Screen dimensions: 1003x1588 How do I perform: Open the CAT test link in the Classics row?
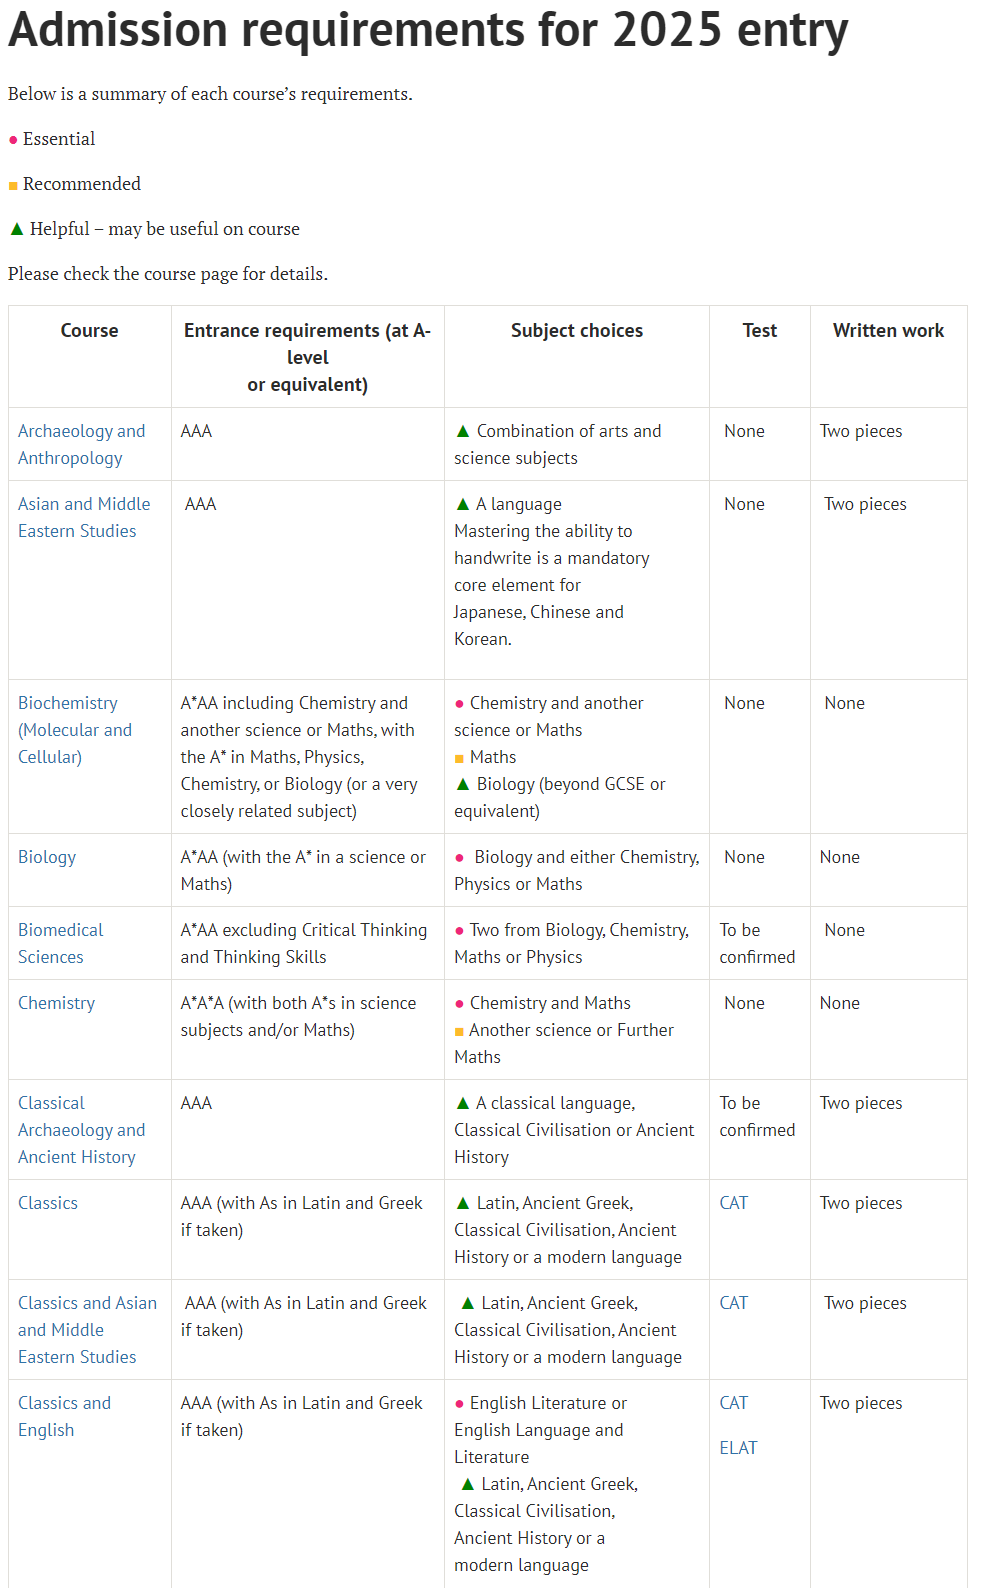point(733,1203)
